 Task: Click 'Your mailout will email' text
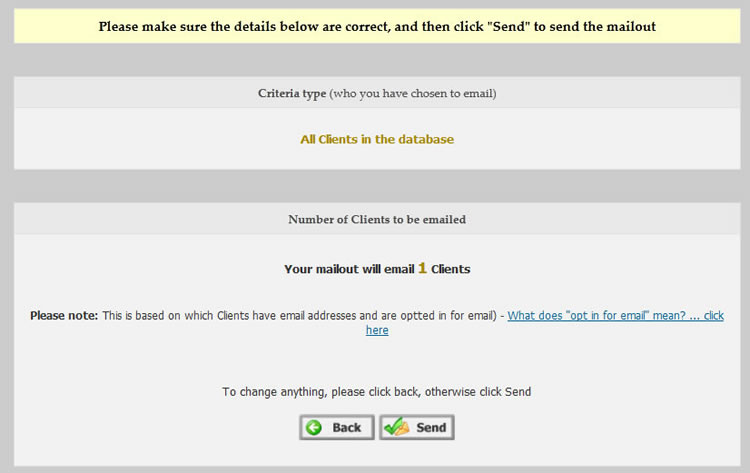tap(349, 269)
